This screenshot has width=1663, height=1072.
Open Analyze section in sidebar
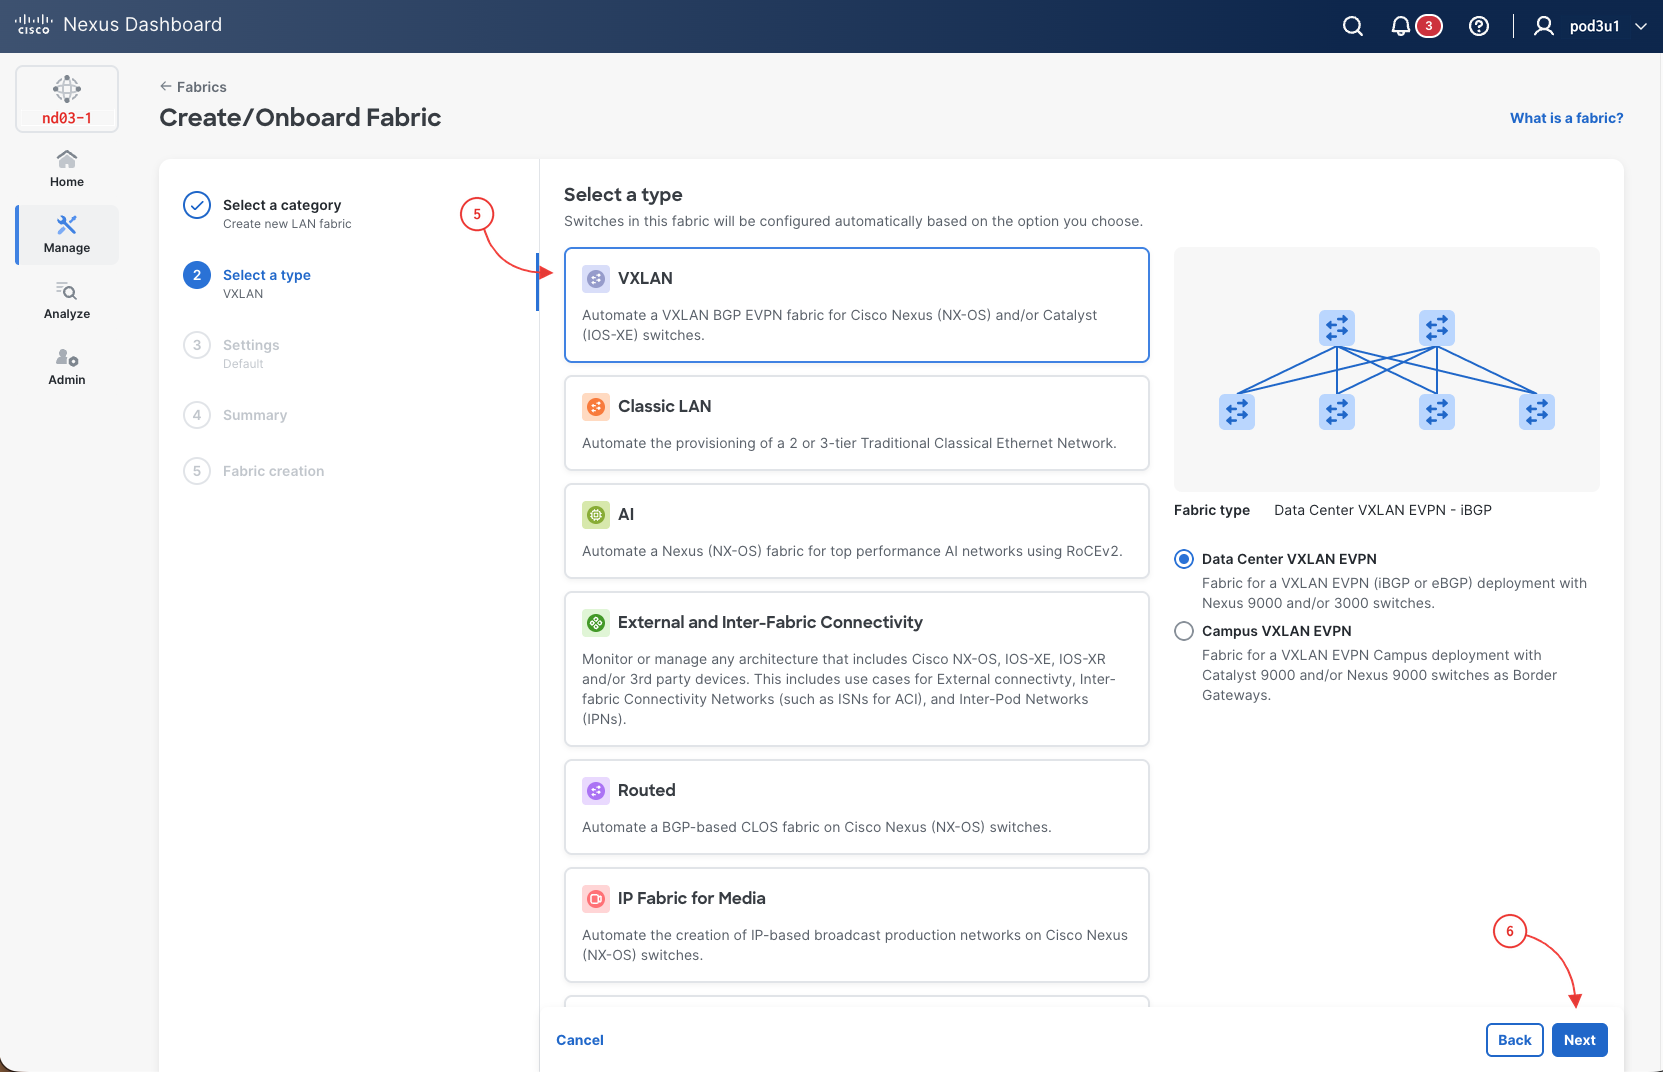coord(67,301)
